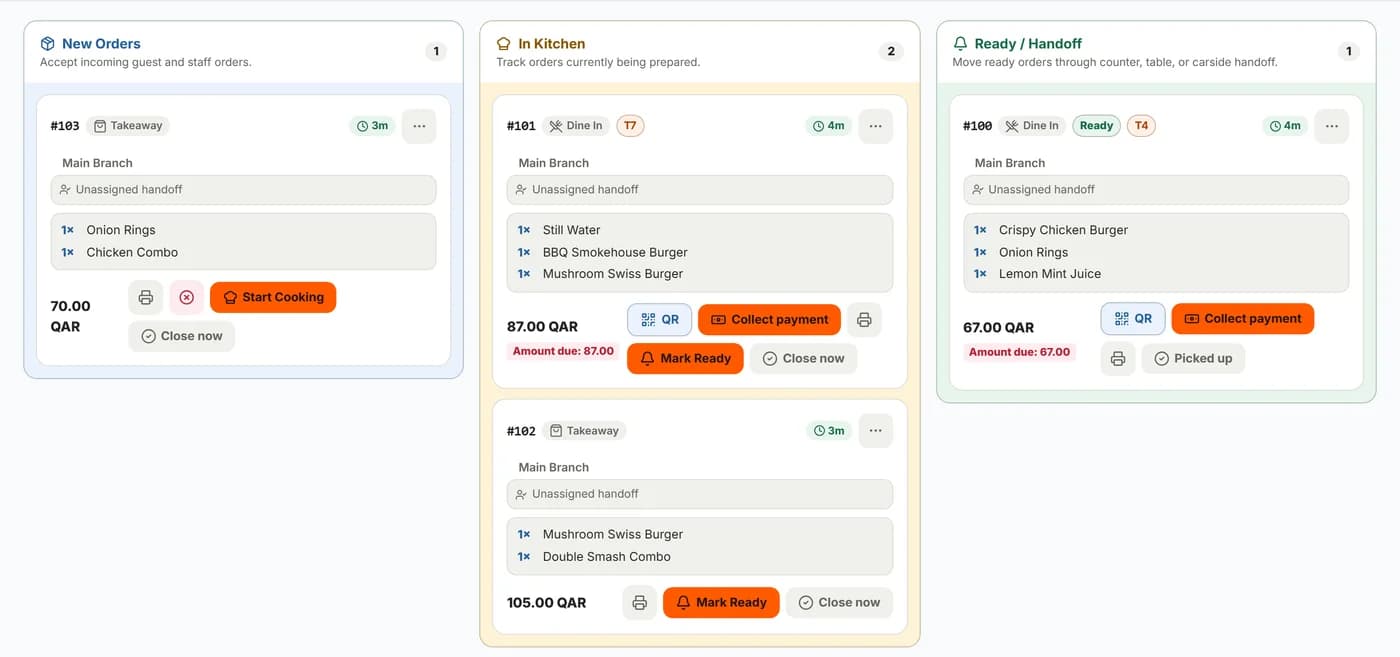This screenshot has width=1400, height=657.
Task: Start Cooking order #103
Action: click(273, 297)
